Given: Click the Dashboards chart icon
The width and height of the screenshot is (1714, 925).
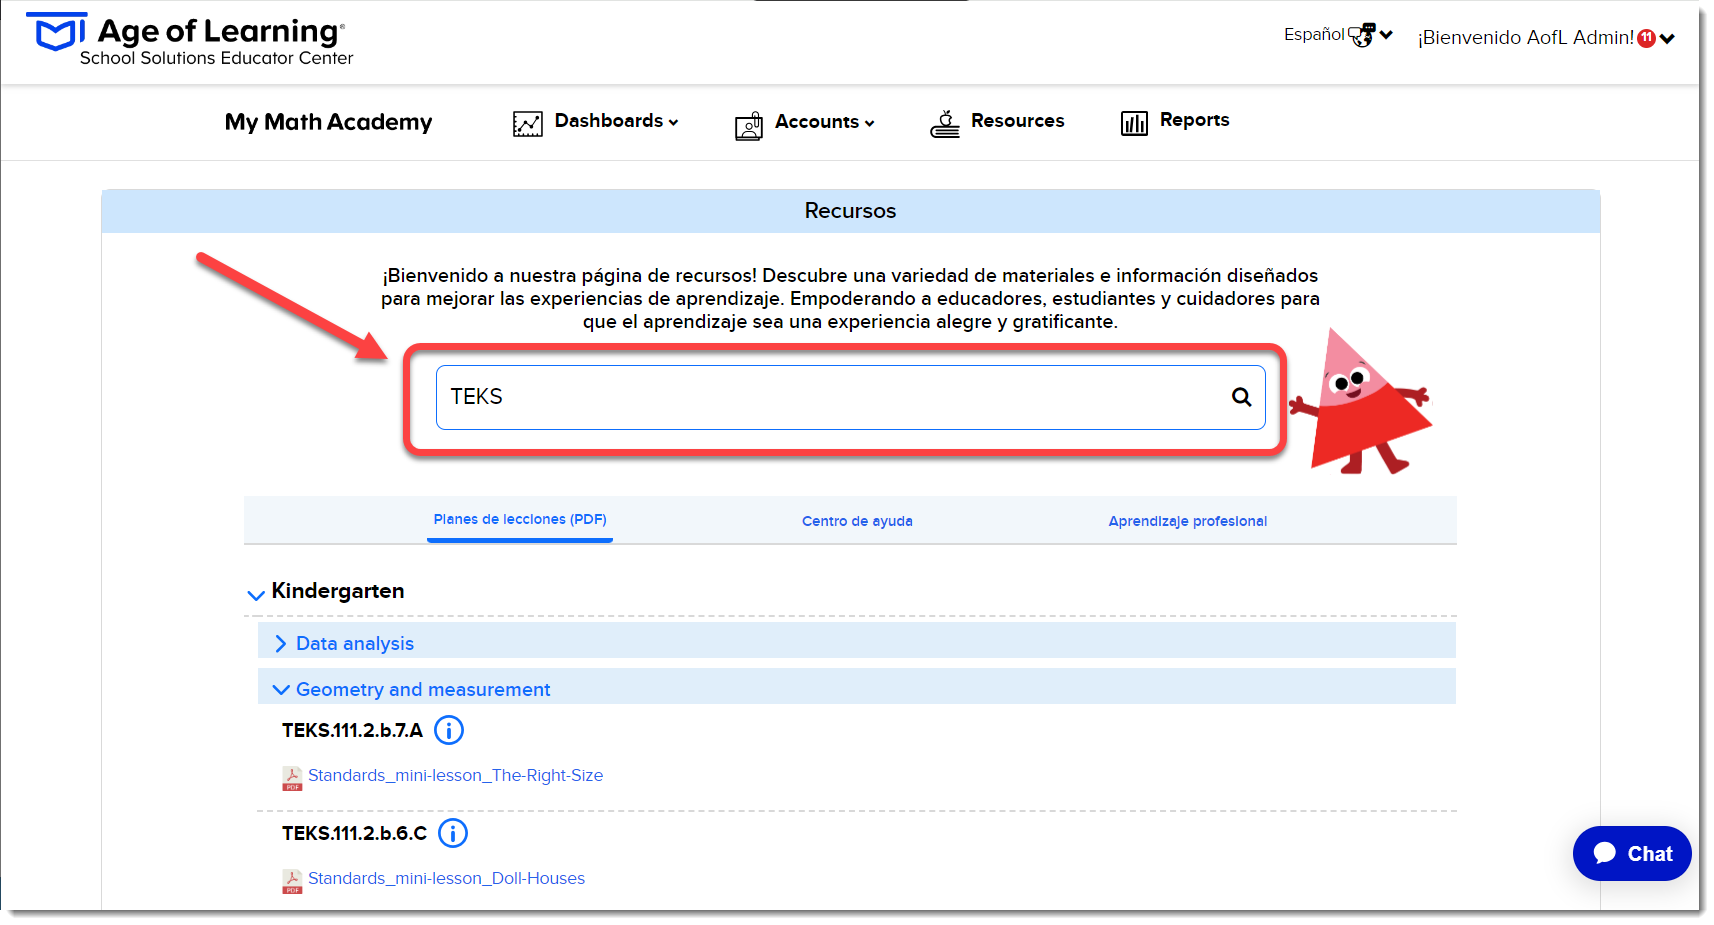Looking at the screenshot, I should [x=527, y=124].
